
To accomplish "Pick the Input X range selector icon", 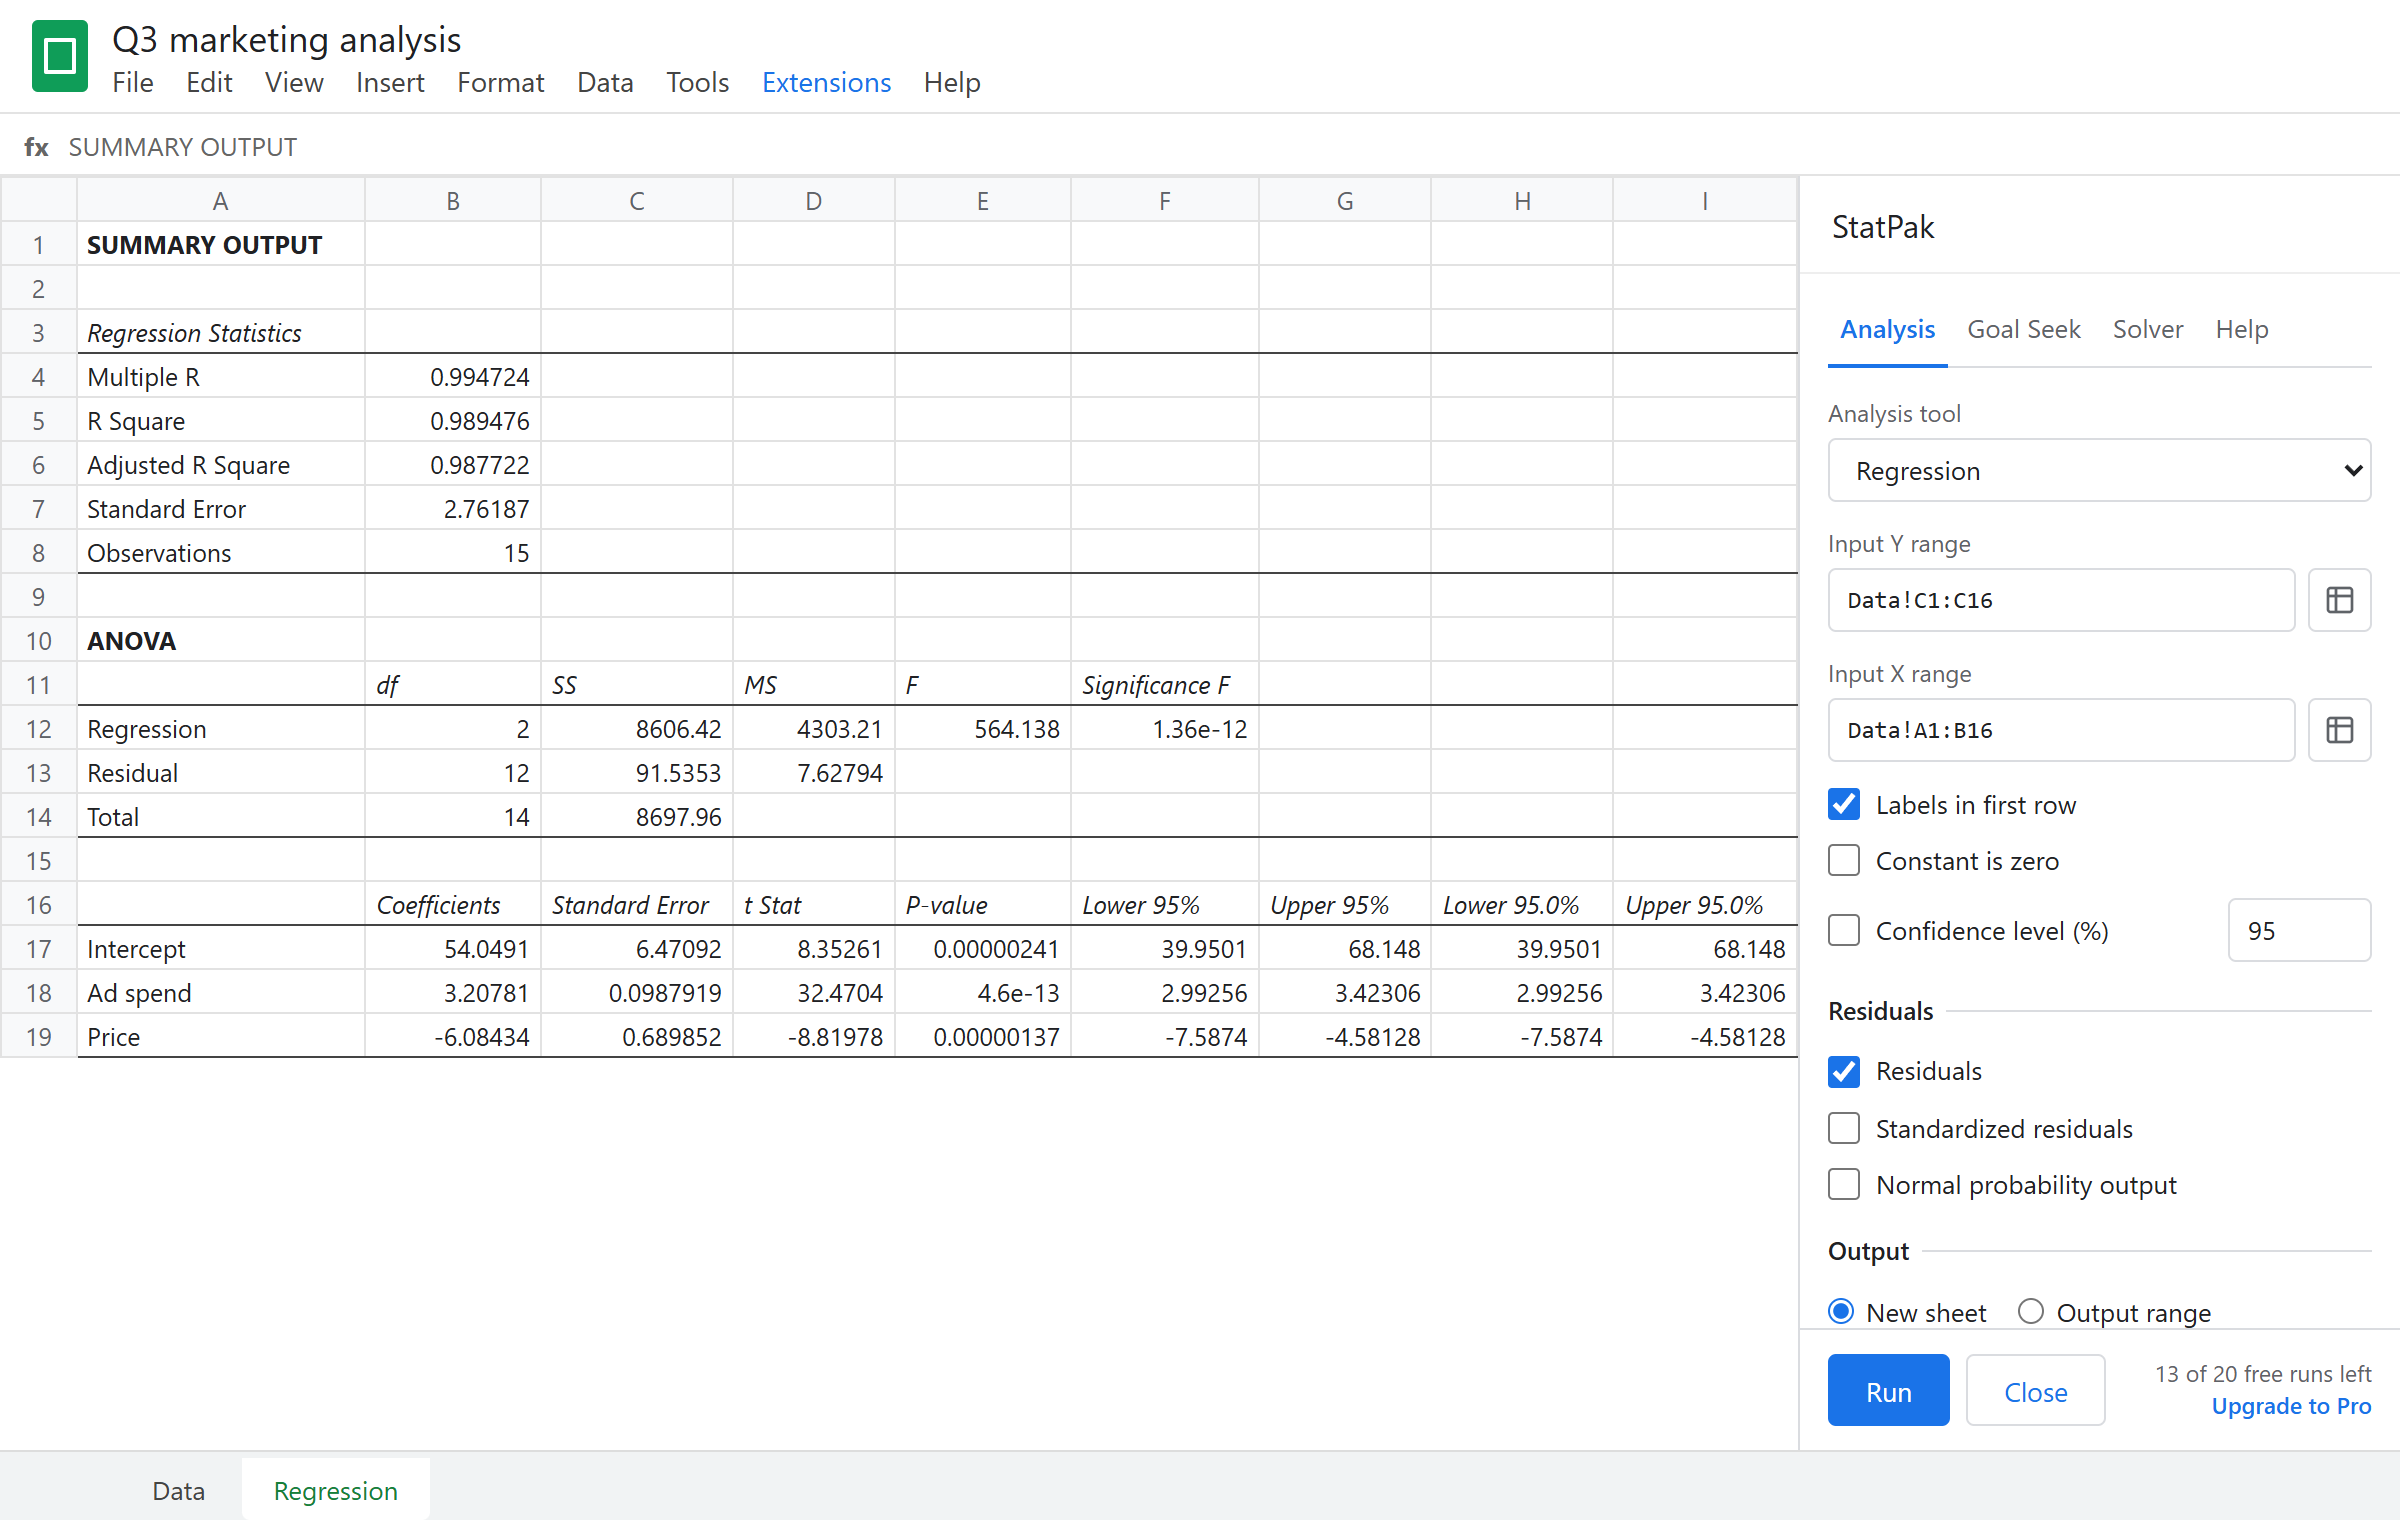I will coord(2339,730).
